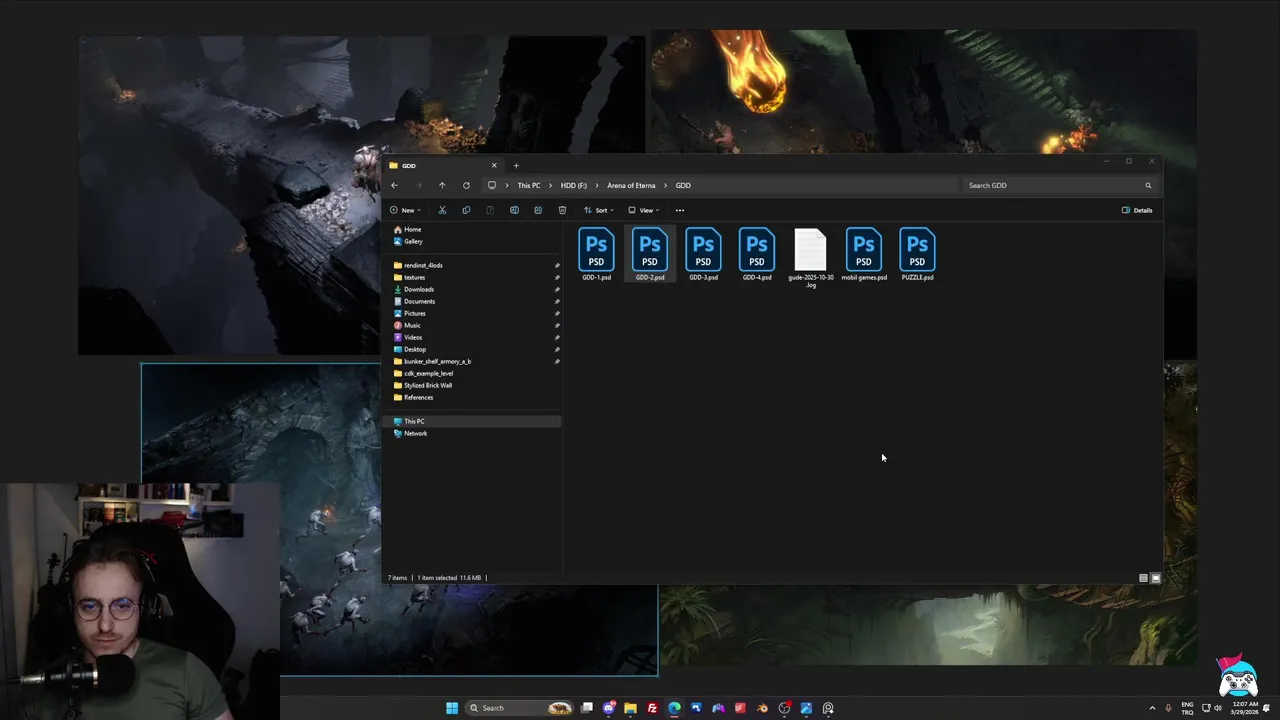Delete the selected file
1280x720 pixels.
(x=562, y=210)
